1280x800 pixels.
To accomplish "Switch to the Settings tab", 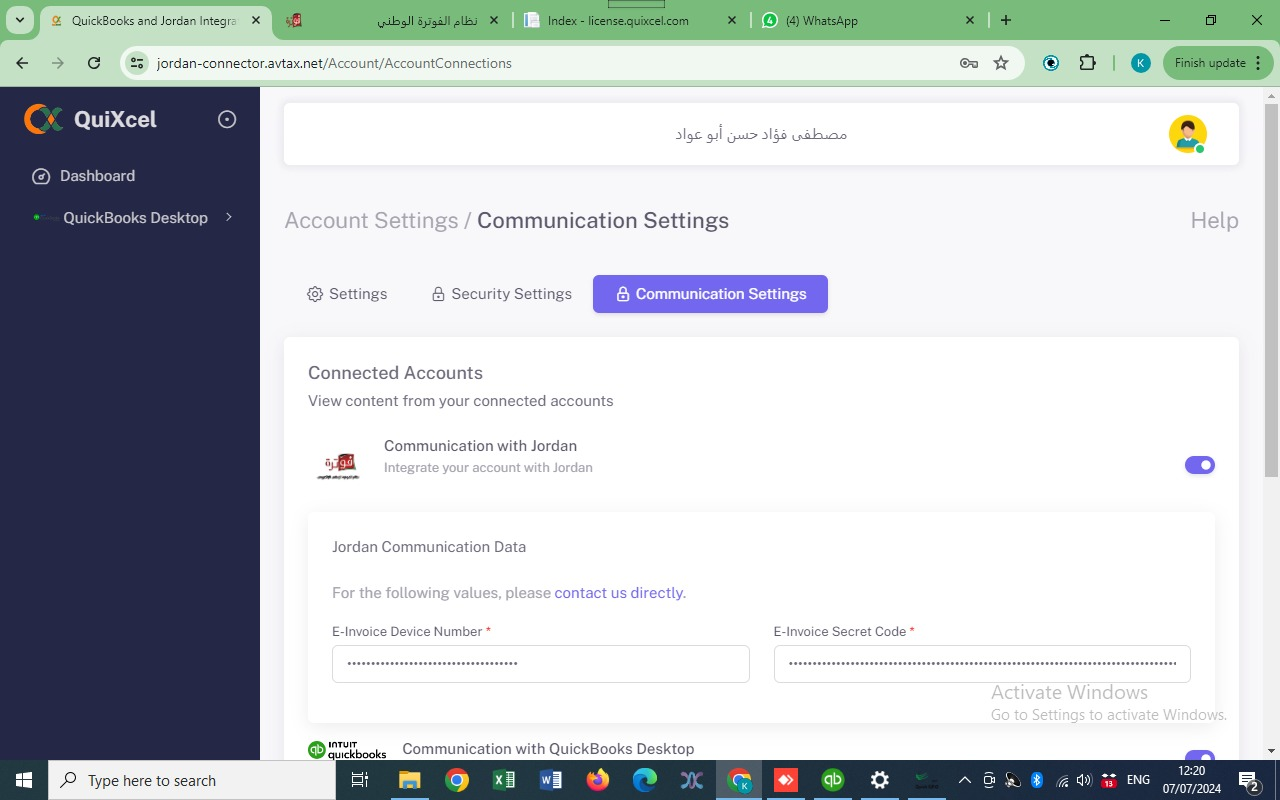I will [347, 294].
